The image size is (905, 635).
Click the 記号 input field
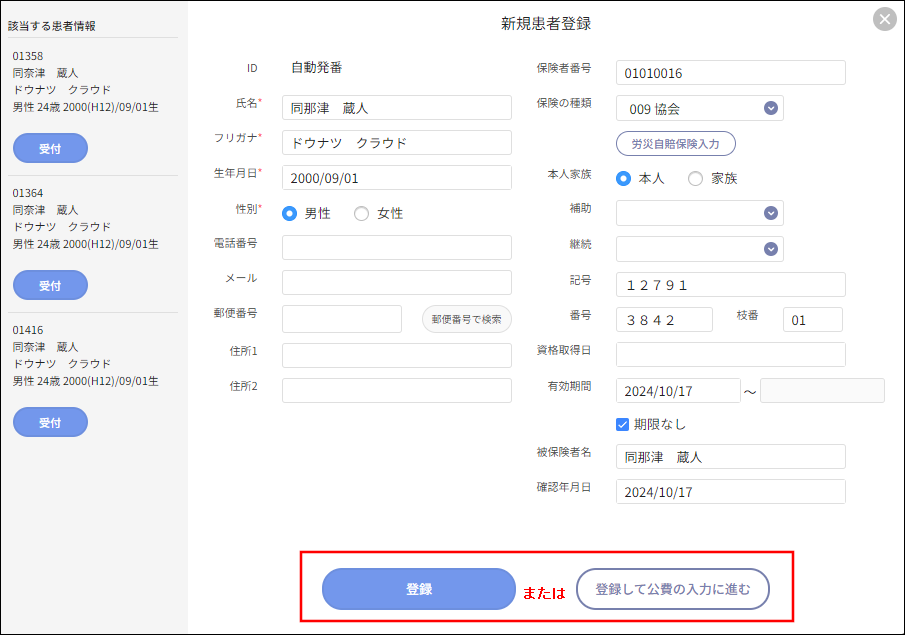(x=730, y=283)
